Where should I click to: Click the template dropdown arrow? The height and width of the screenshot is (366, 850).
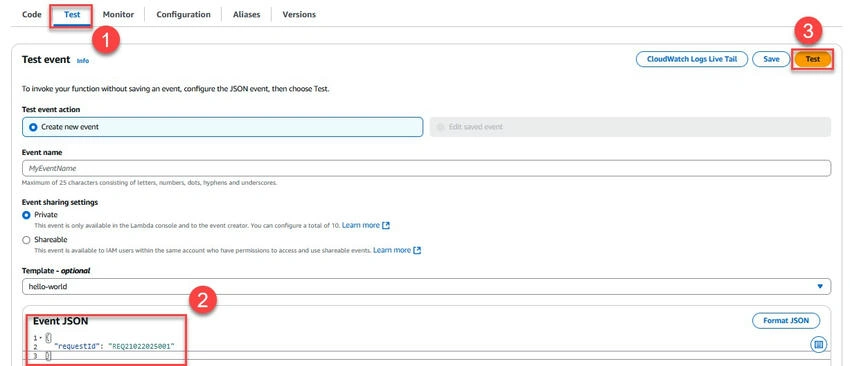point(820,286)
